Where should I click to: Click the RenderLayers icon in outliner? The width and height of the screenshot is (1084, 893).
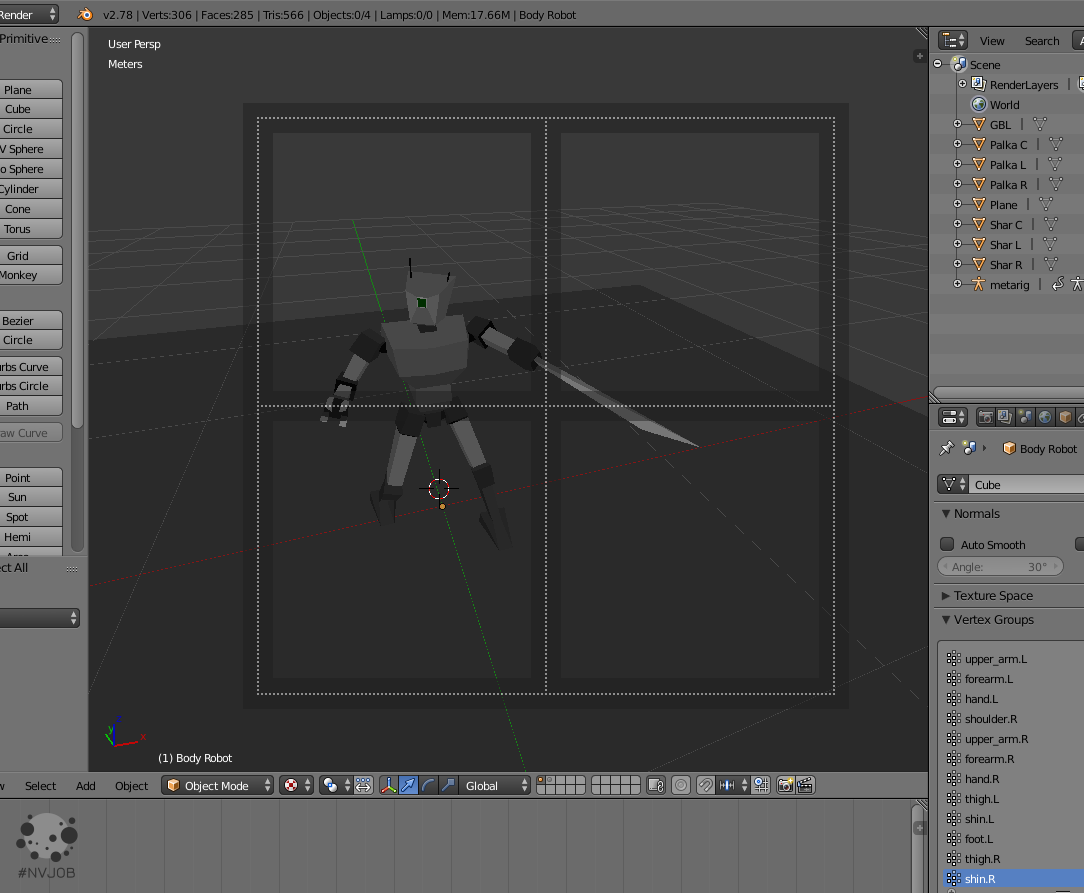point(979,84)
